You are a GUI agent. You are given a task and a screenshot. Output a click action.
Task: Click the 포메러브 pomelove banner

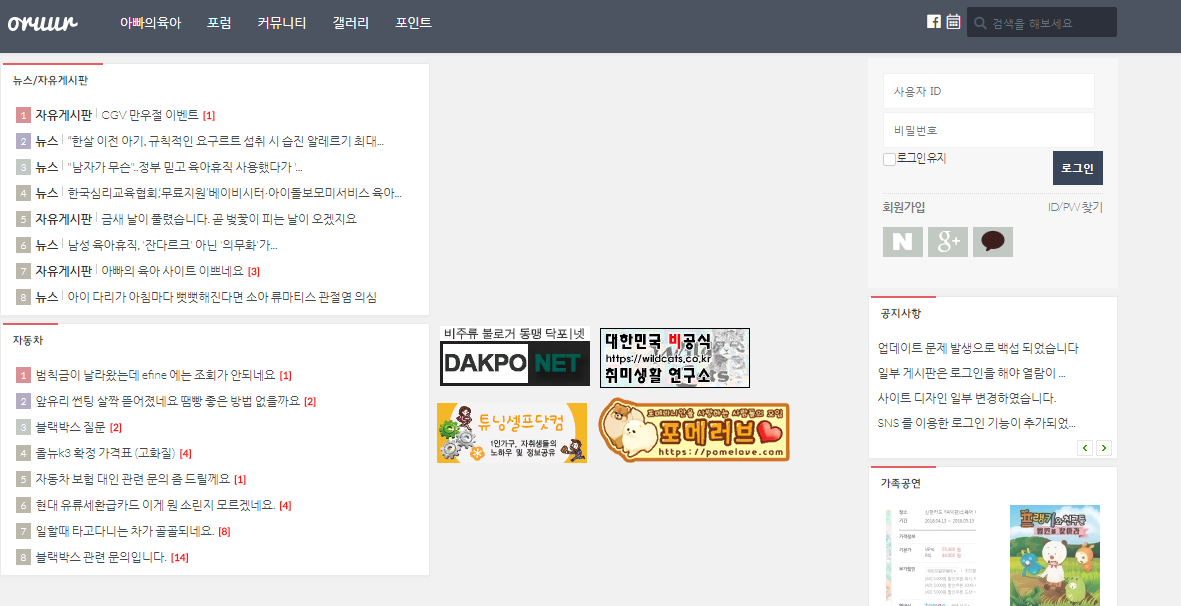[x=693, y=430]
